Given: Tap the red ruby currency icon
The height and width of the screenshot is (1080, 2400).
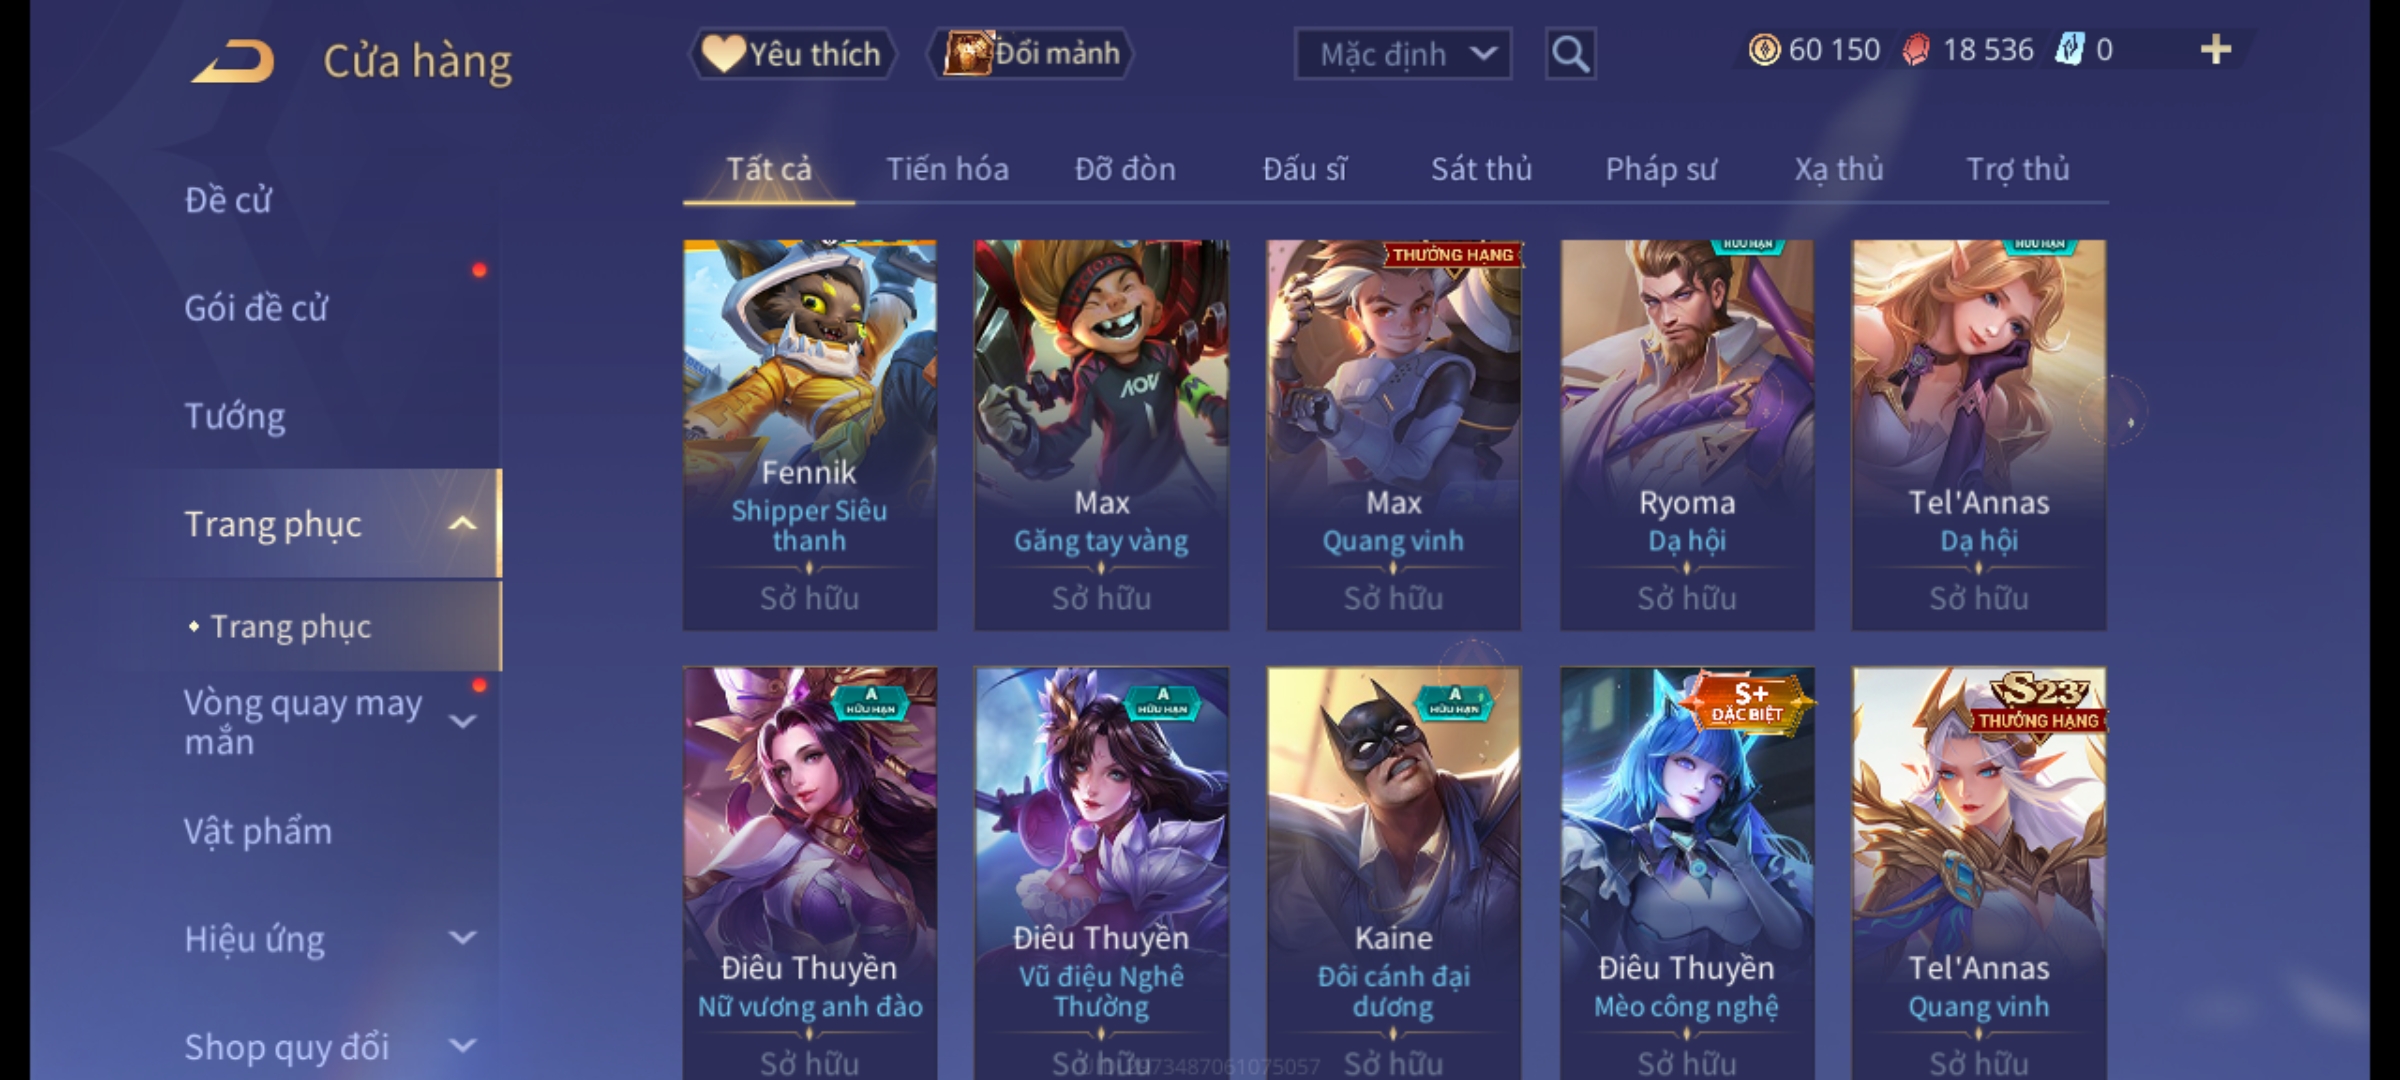Looking at the screenshot, I should pos(1916,50).
